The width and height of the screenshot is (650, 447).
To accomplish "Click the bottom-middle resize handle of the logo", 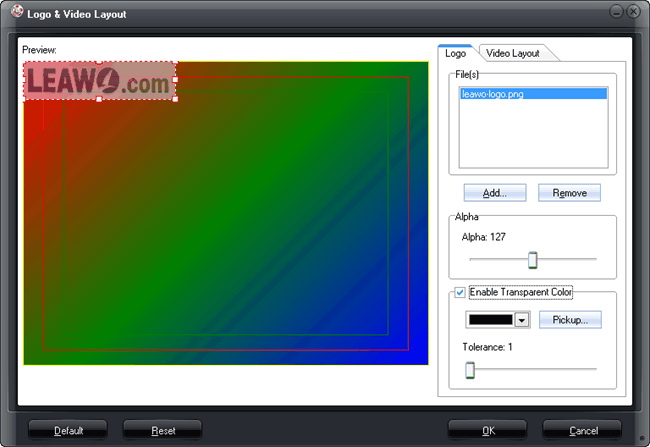I will click(x=99, y=99).
